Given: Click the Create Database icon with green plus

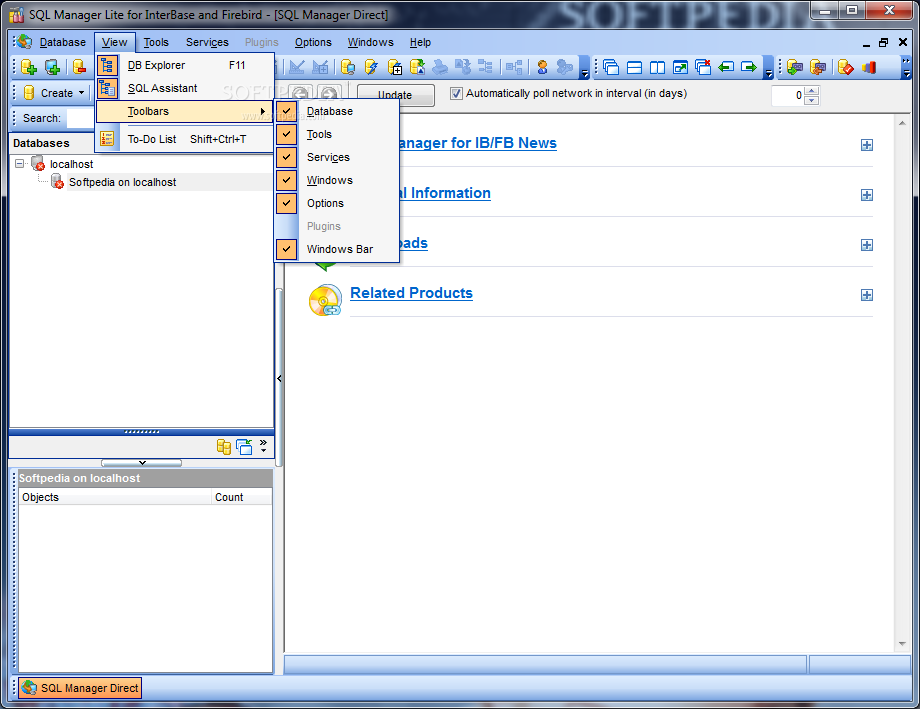Looking at the screenshot, I should click(x=28, y=67).
